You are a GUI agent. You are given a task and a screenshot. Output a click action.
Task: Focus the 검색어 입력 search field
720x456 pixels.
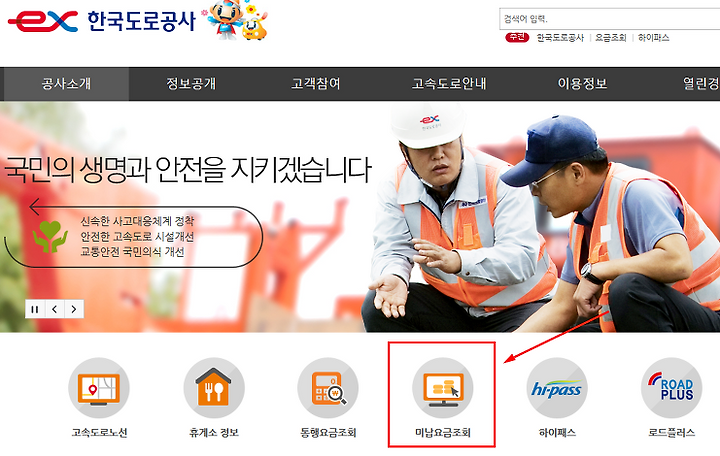(x=609, y=19)
